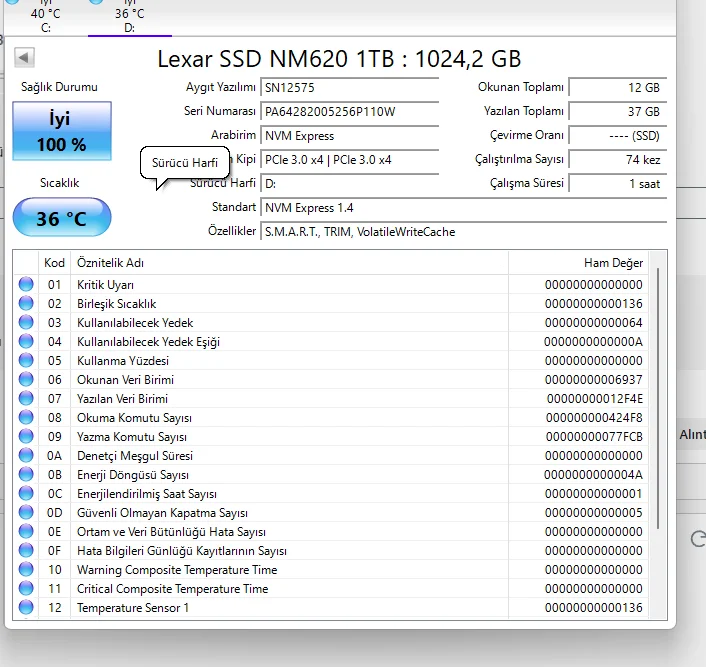Click the Aygıt Yazılımı field showing SN12575
Image resolution: width=706 pixels, height=667 pixels.
[349, 88]
